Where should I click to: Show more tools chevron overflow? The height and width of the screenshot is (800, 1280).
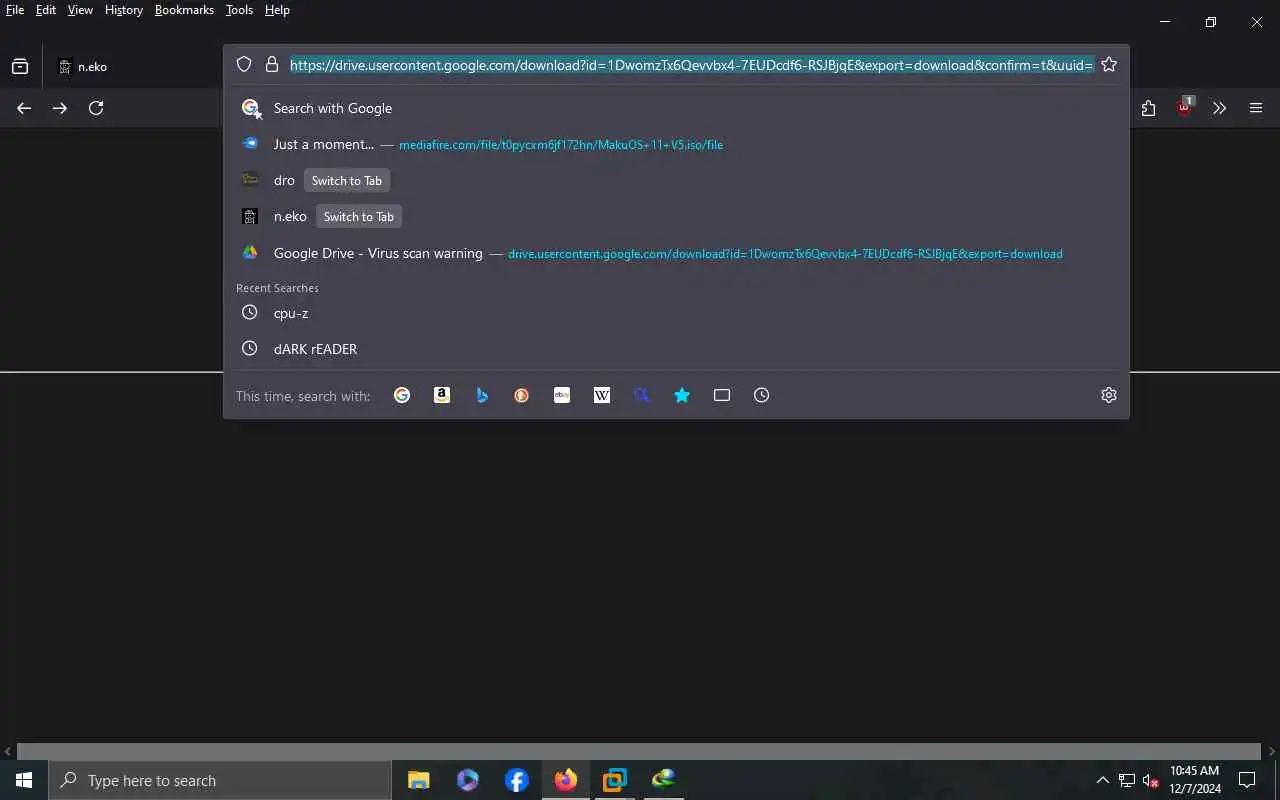coord(1219,108)
